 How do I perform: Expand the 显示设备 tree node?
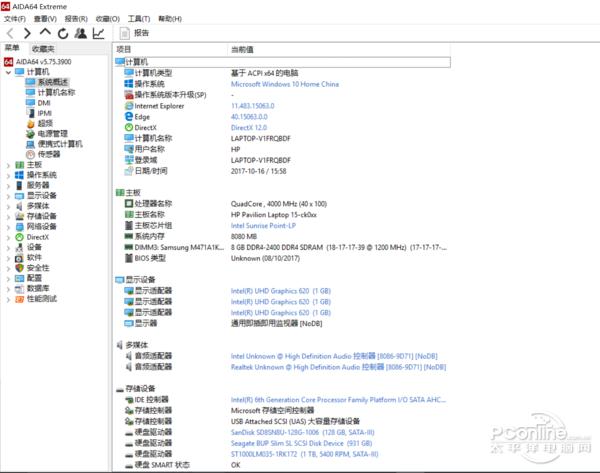point(8,196)
